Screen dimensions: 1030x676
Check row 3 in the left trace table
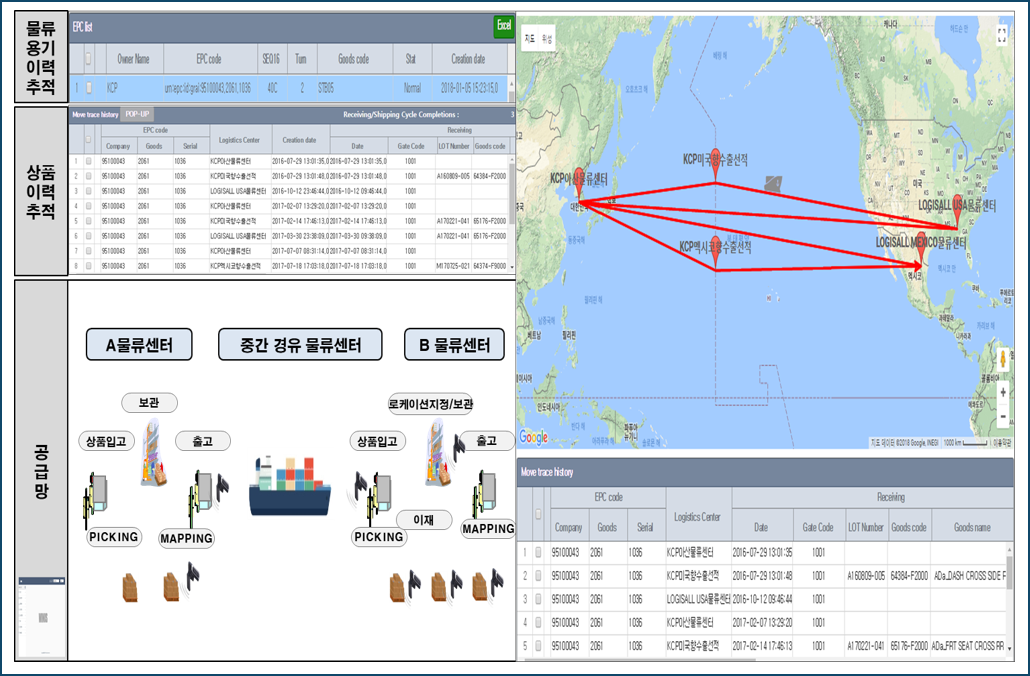[x=89, y=191]
